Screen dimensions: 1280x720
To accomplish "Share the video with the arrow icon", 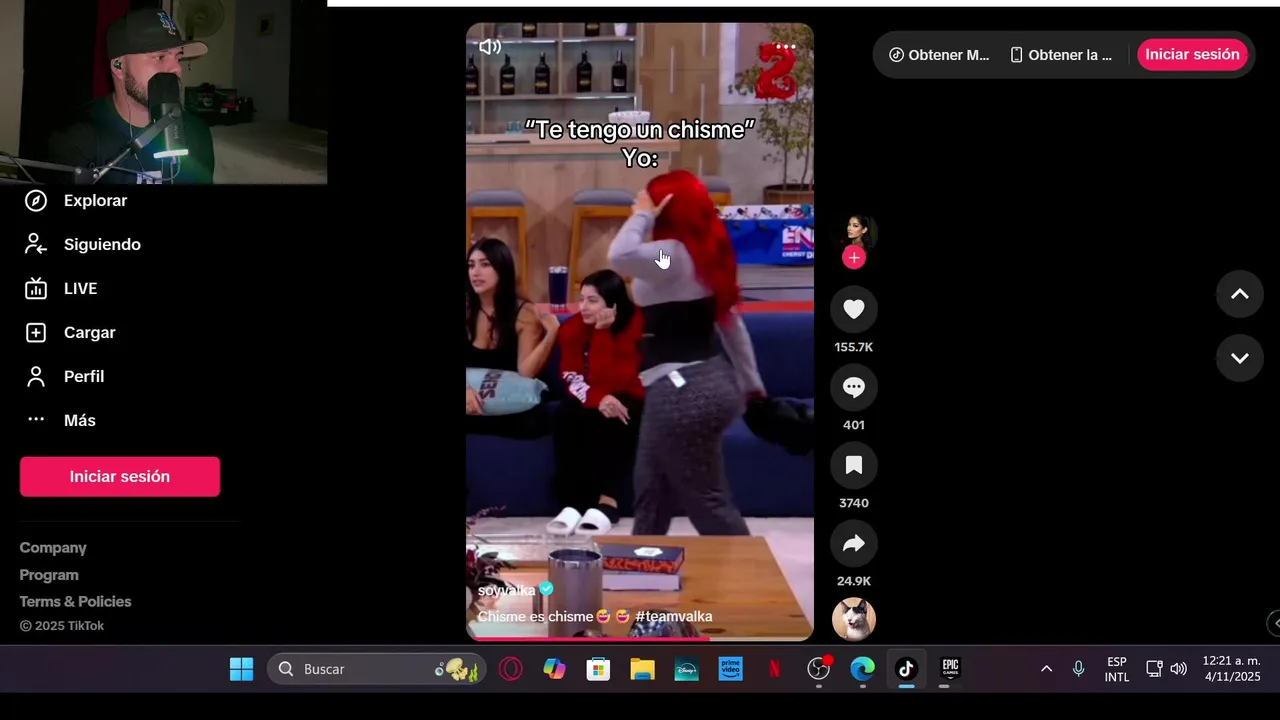I will tap(854, 544).
